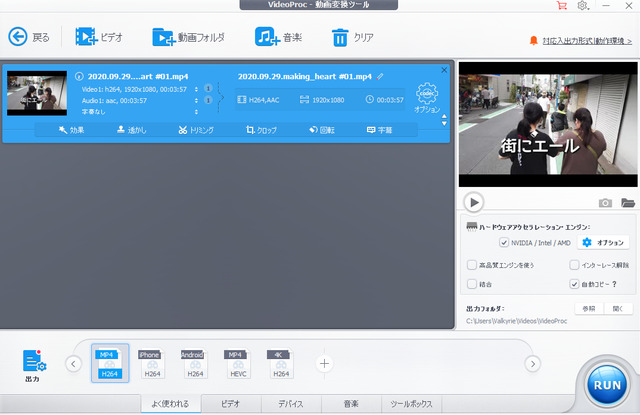Expand the 字幕なし subtitle selector arrows
This screenshot has height=415, width=640.
click(196, 111)
